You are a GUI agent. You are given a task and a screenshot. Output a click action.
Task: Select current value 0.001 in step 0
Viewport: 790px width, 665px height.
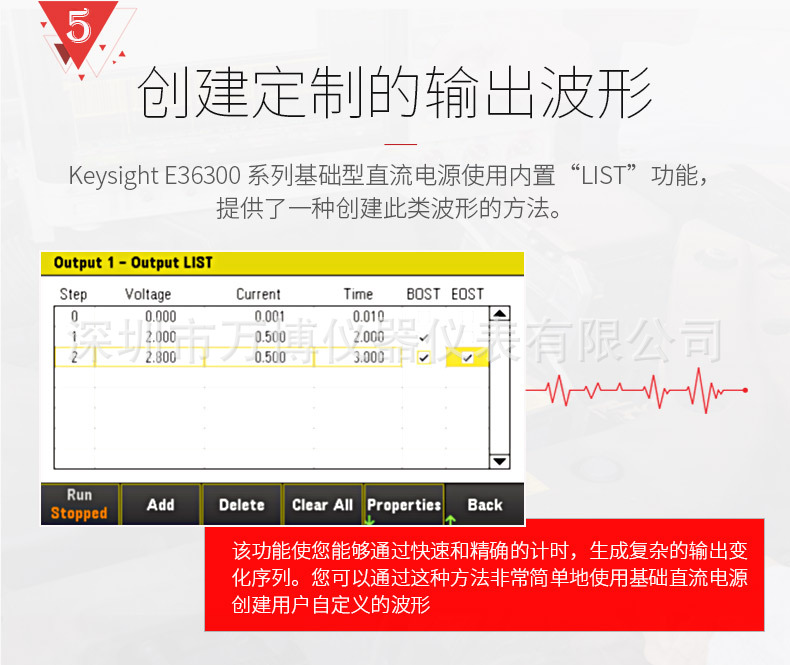(270, 316)
